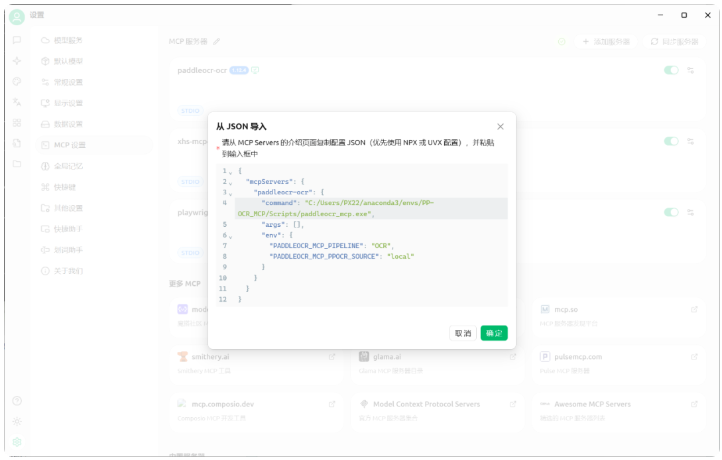Switch theme with the sun icon
This screenshot has width=722, height=460.
[x=17, y=421]
